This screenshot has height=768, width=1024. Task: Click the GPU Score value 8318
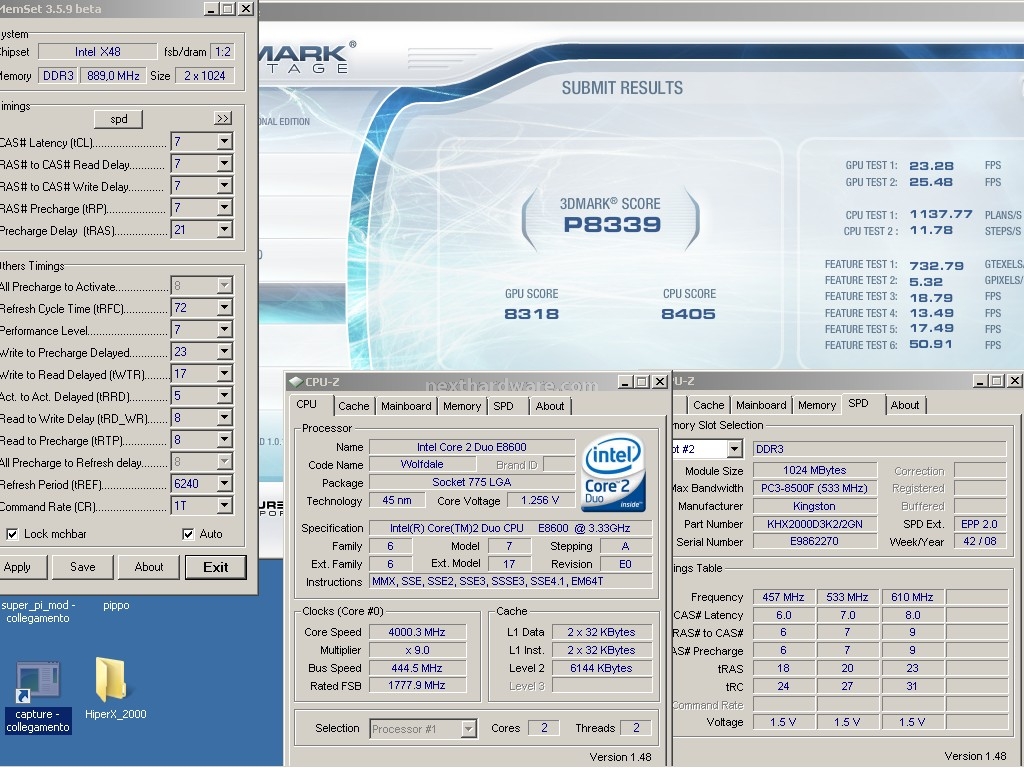532,314
